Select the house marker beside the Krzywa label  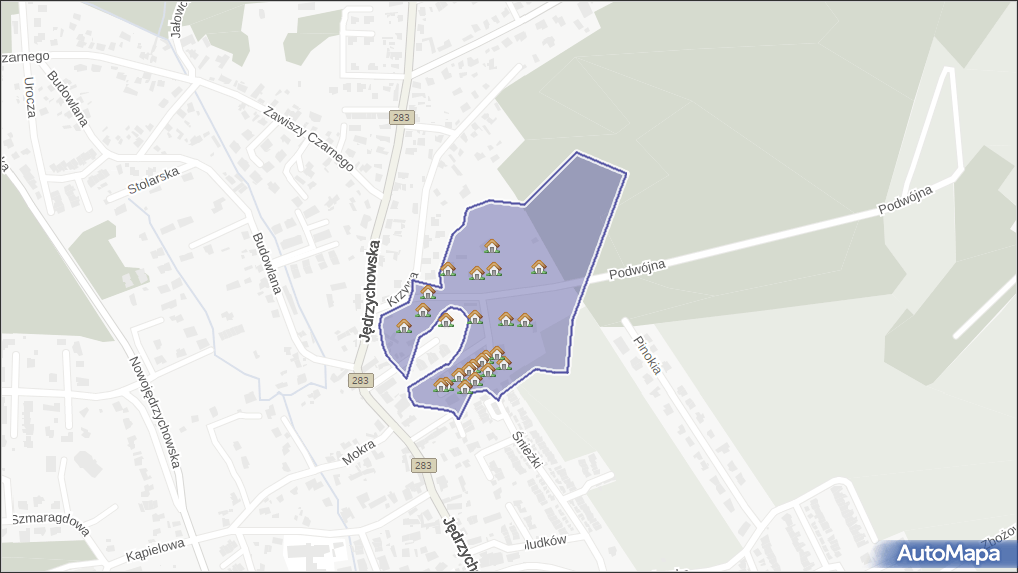click(x=428, y=292)
